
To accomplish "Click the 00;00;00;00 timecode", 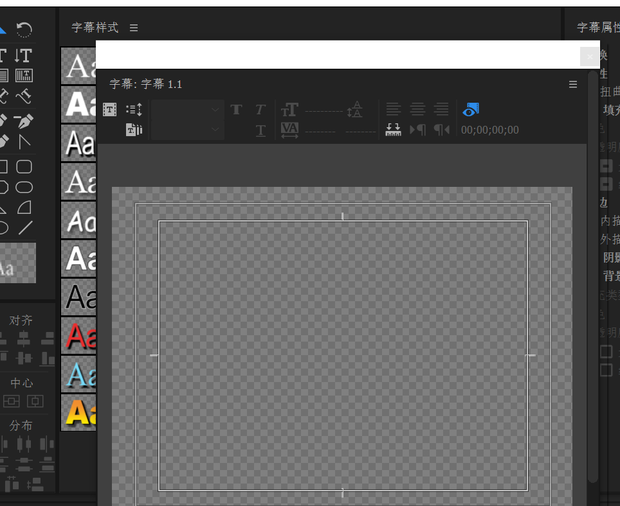I will [x=490, y=130].
